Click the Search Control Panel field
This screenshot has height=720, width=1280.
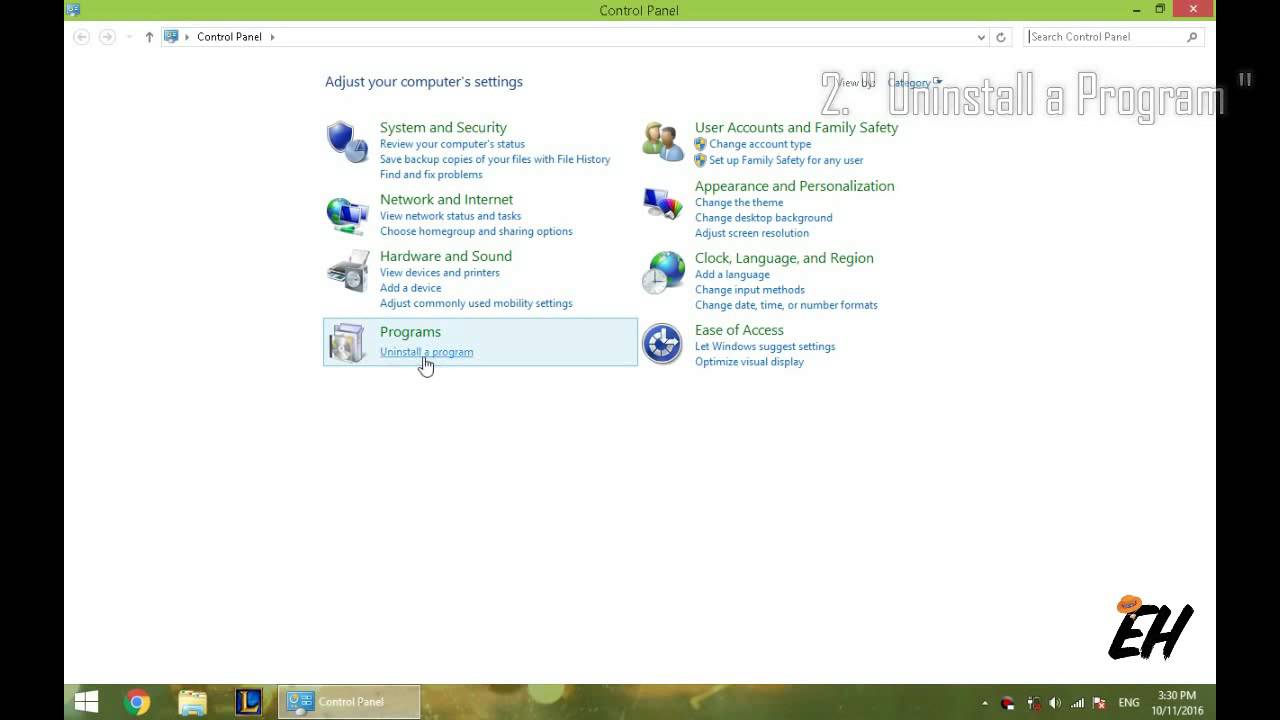[x=1115, y=37]
